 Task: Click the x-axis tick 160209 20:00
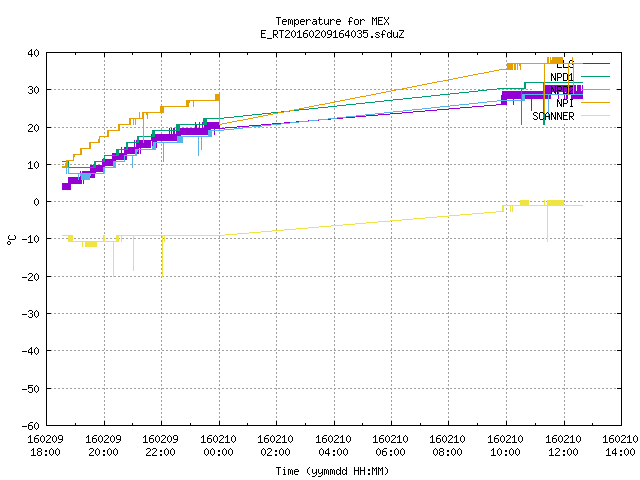(x=103, y=446)
